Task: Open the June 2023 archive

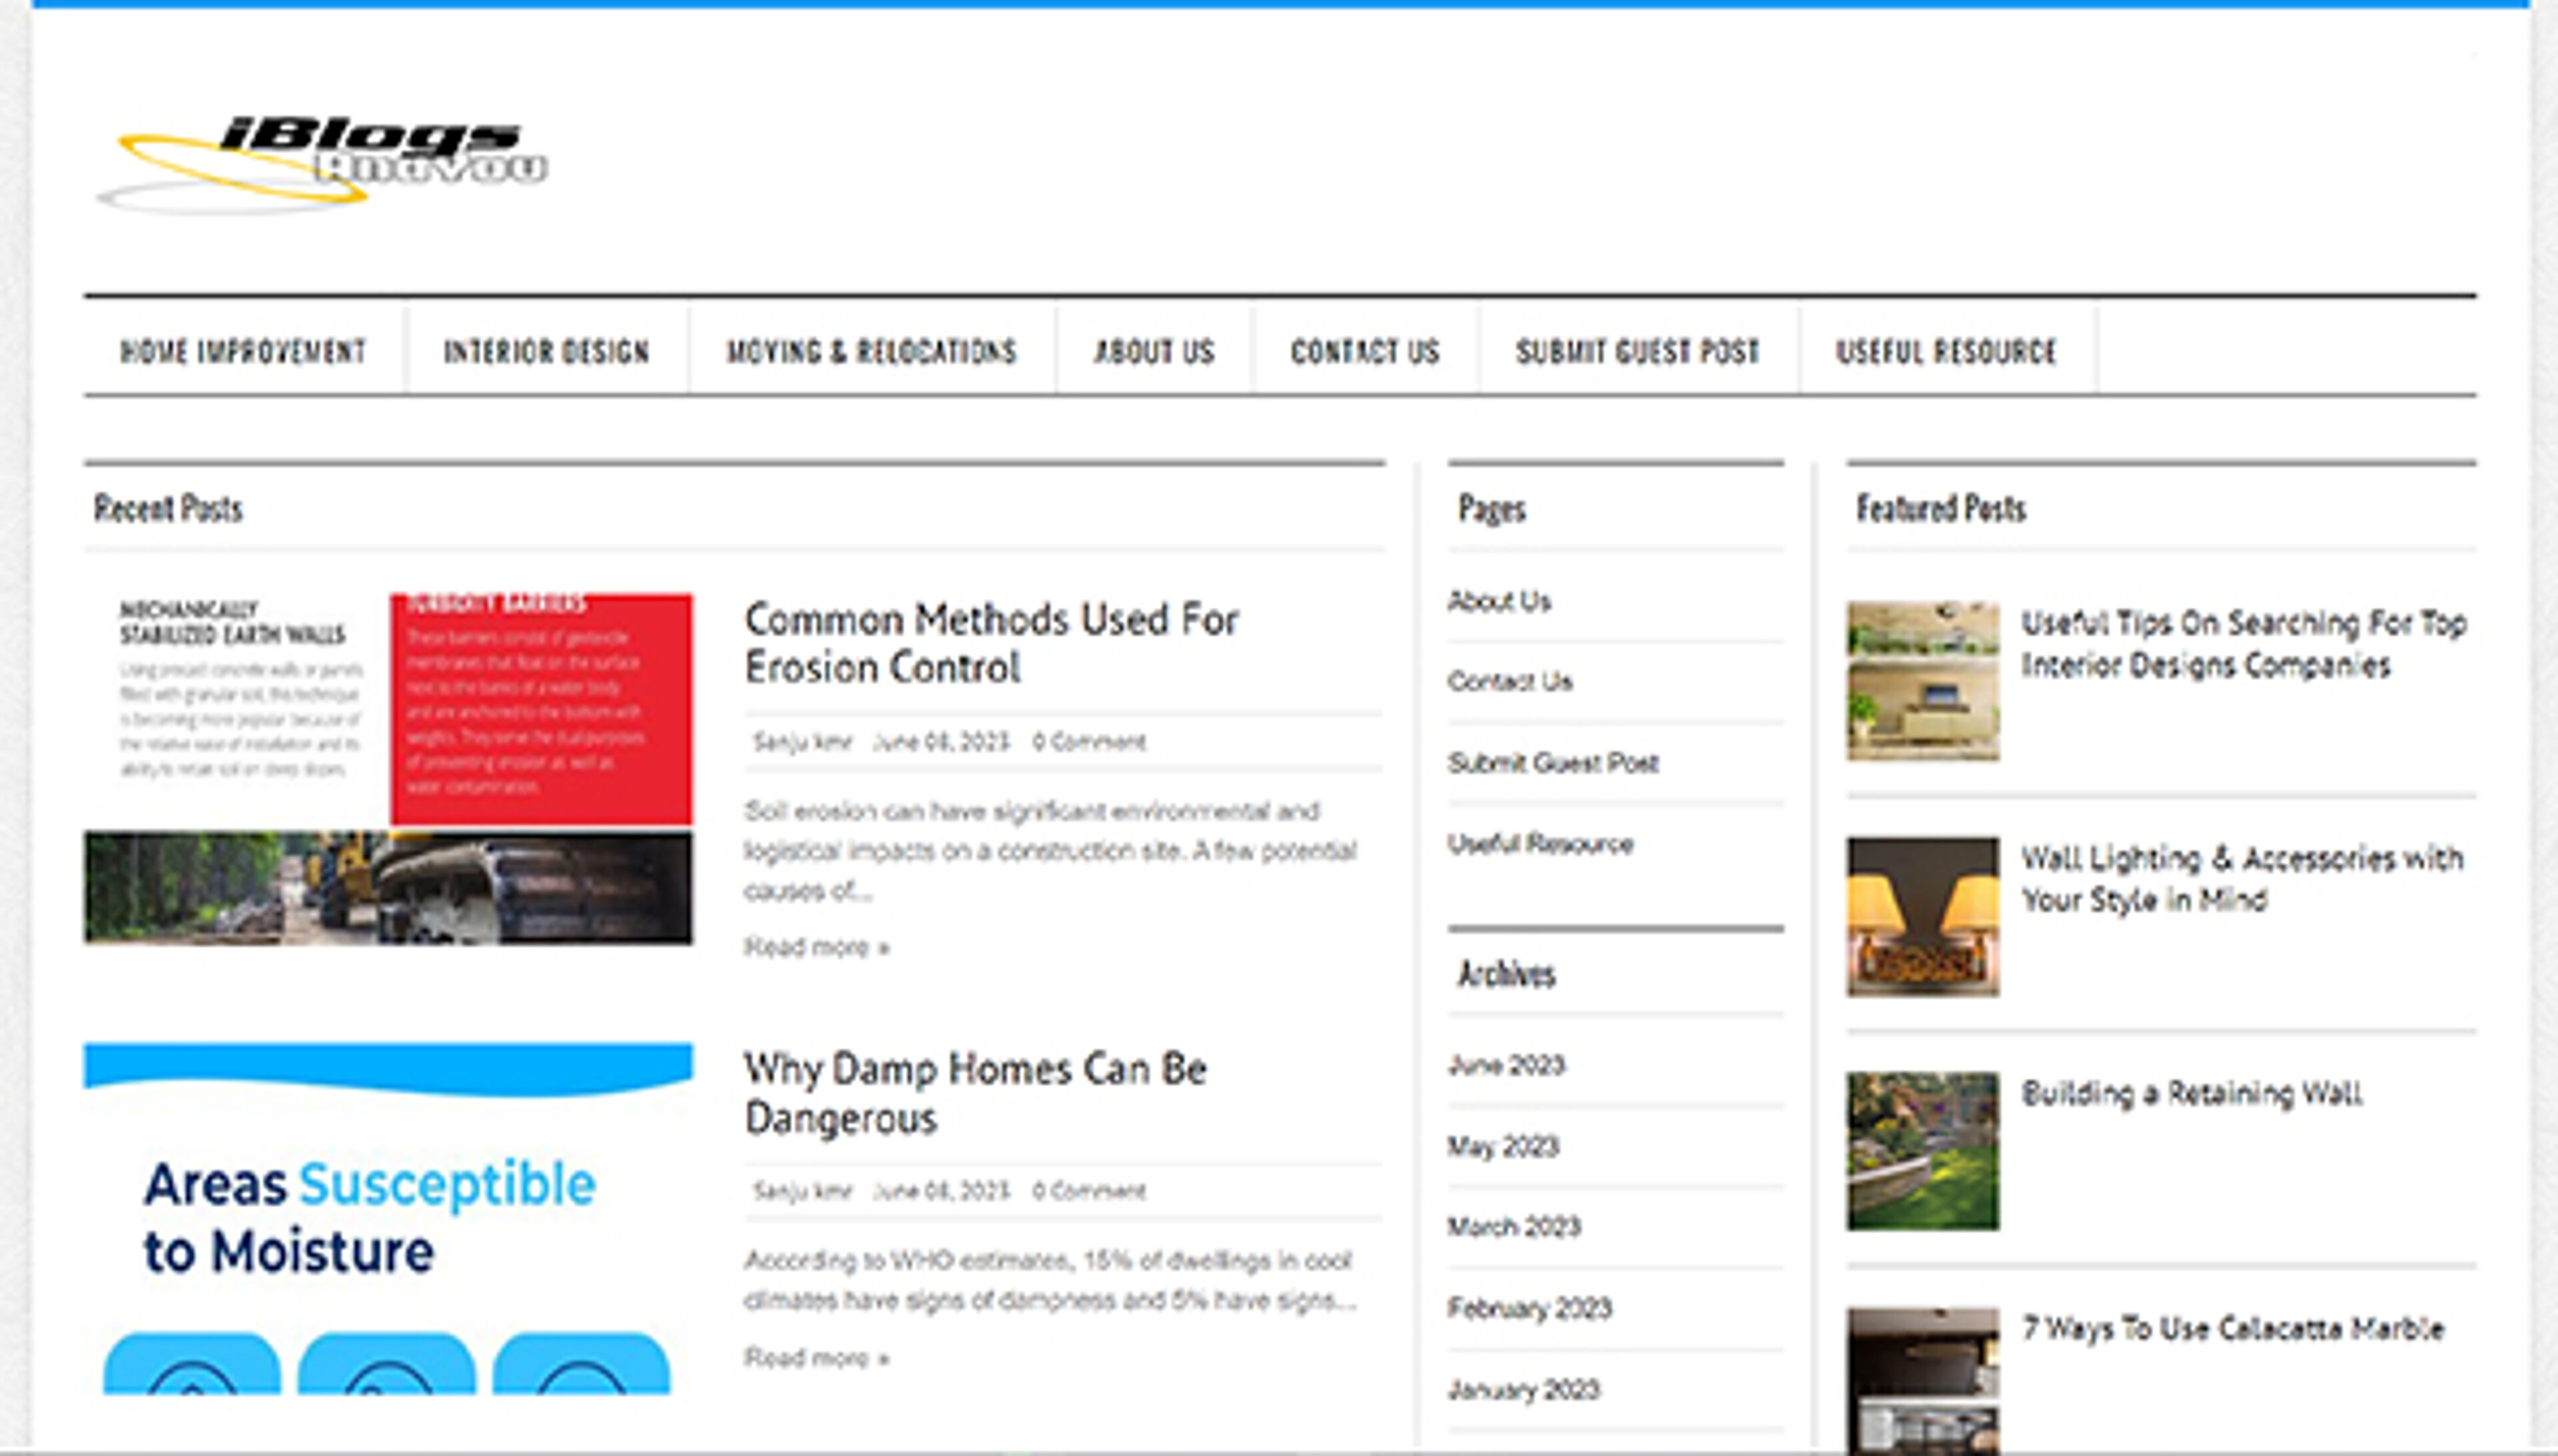Action: (1506, 1065)
